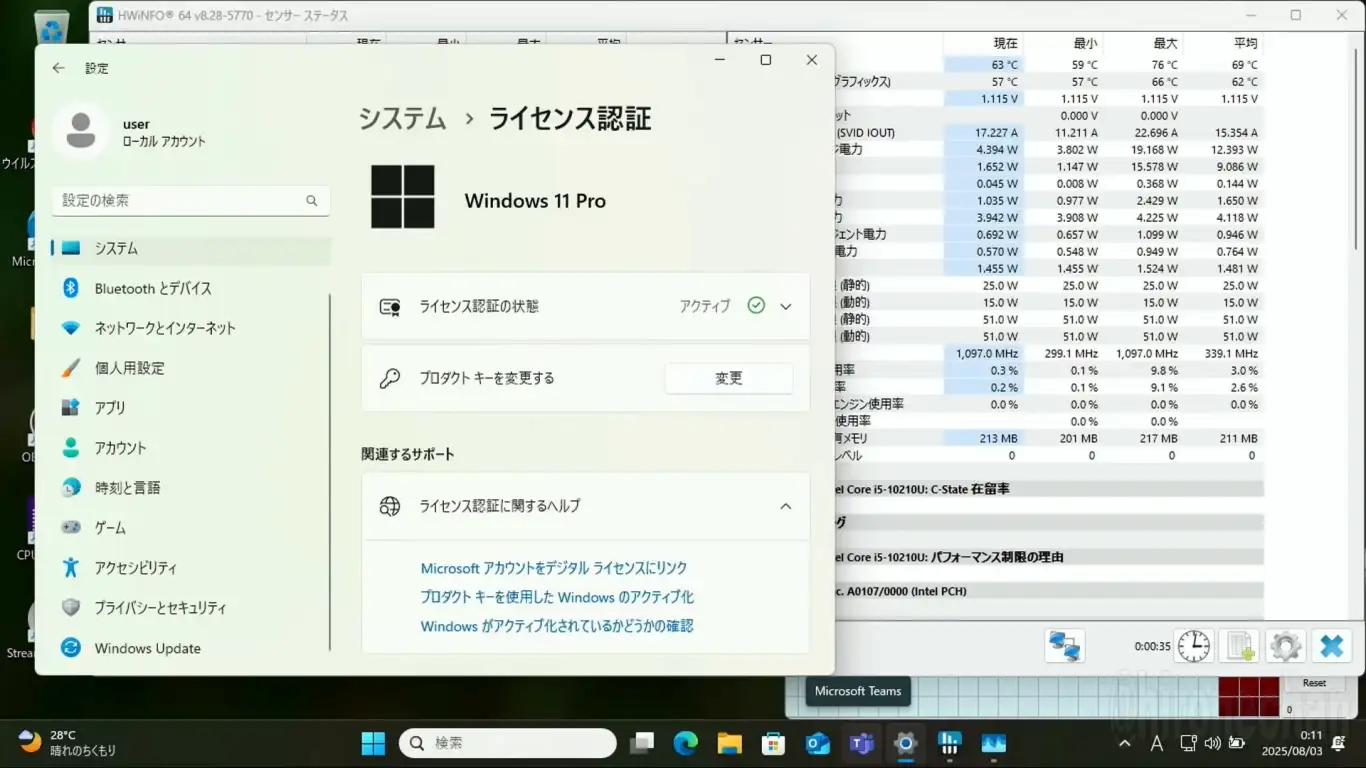
Task: Click the search magnifier in Settings search
Action: tap(312, 201)
